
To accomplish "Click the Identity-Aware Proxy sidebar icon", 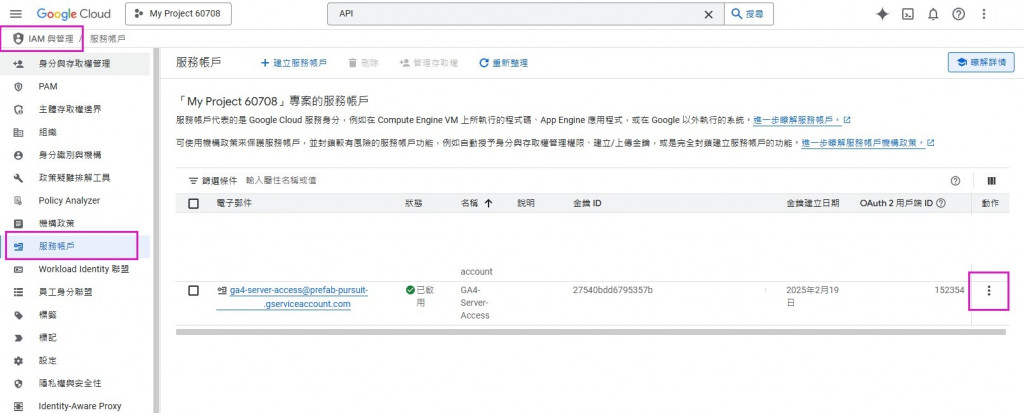I will pyautogui.click(x=18, y=406).
